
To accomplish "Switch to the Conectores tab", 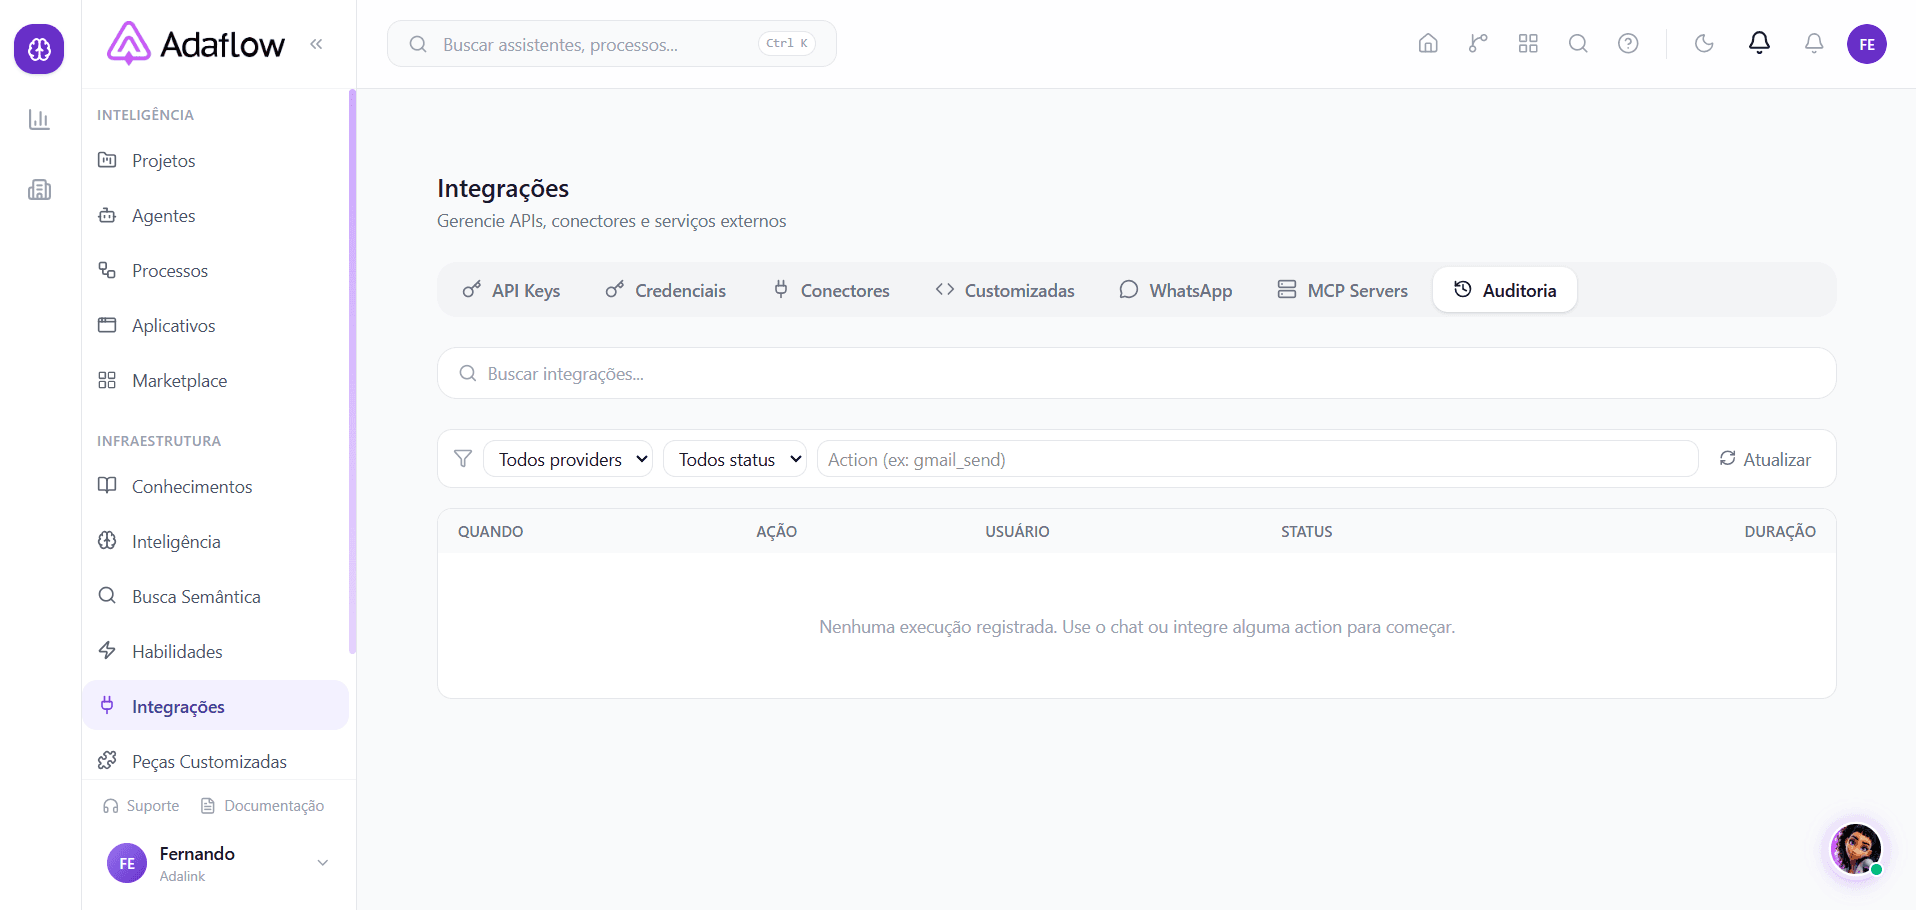I will click(831, 290).
